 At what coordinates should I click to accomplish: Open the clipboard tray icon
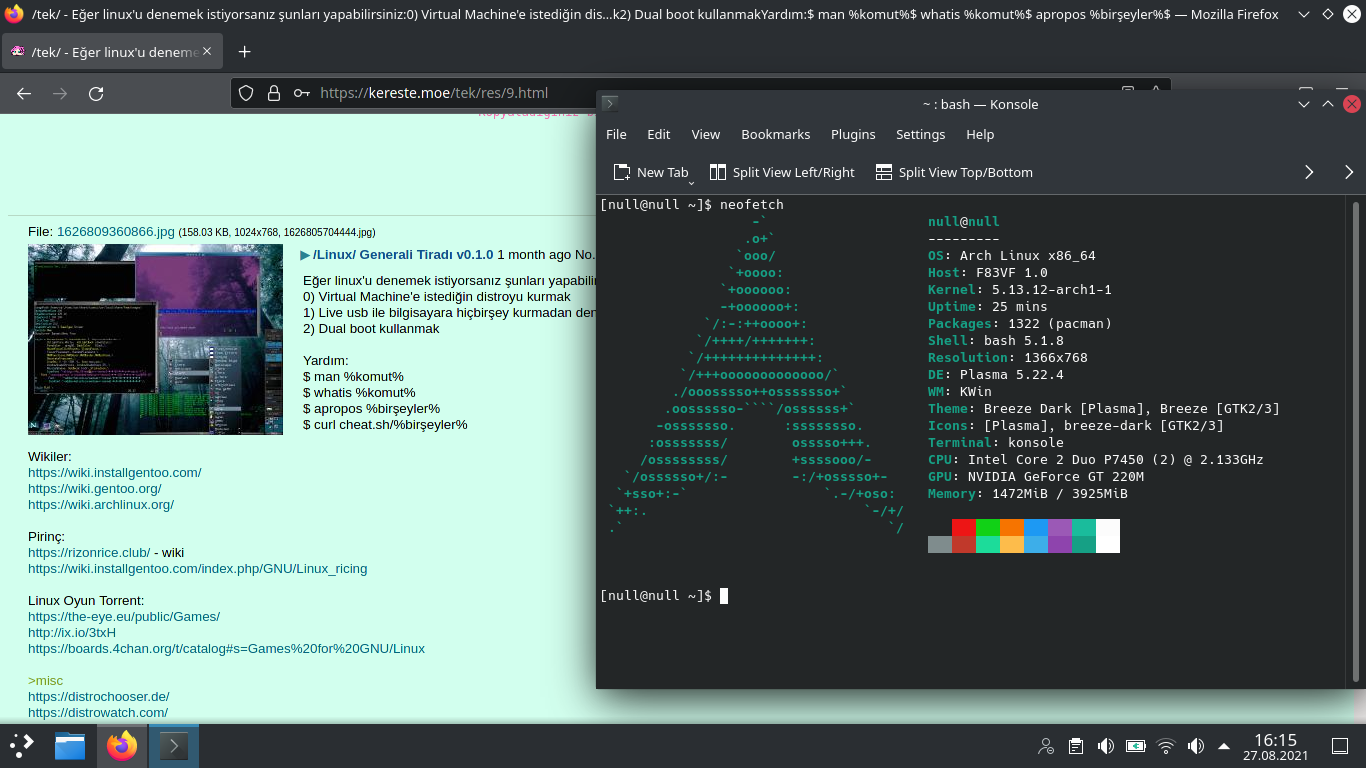(x=1076, y=746)
